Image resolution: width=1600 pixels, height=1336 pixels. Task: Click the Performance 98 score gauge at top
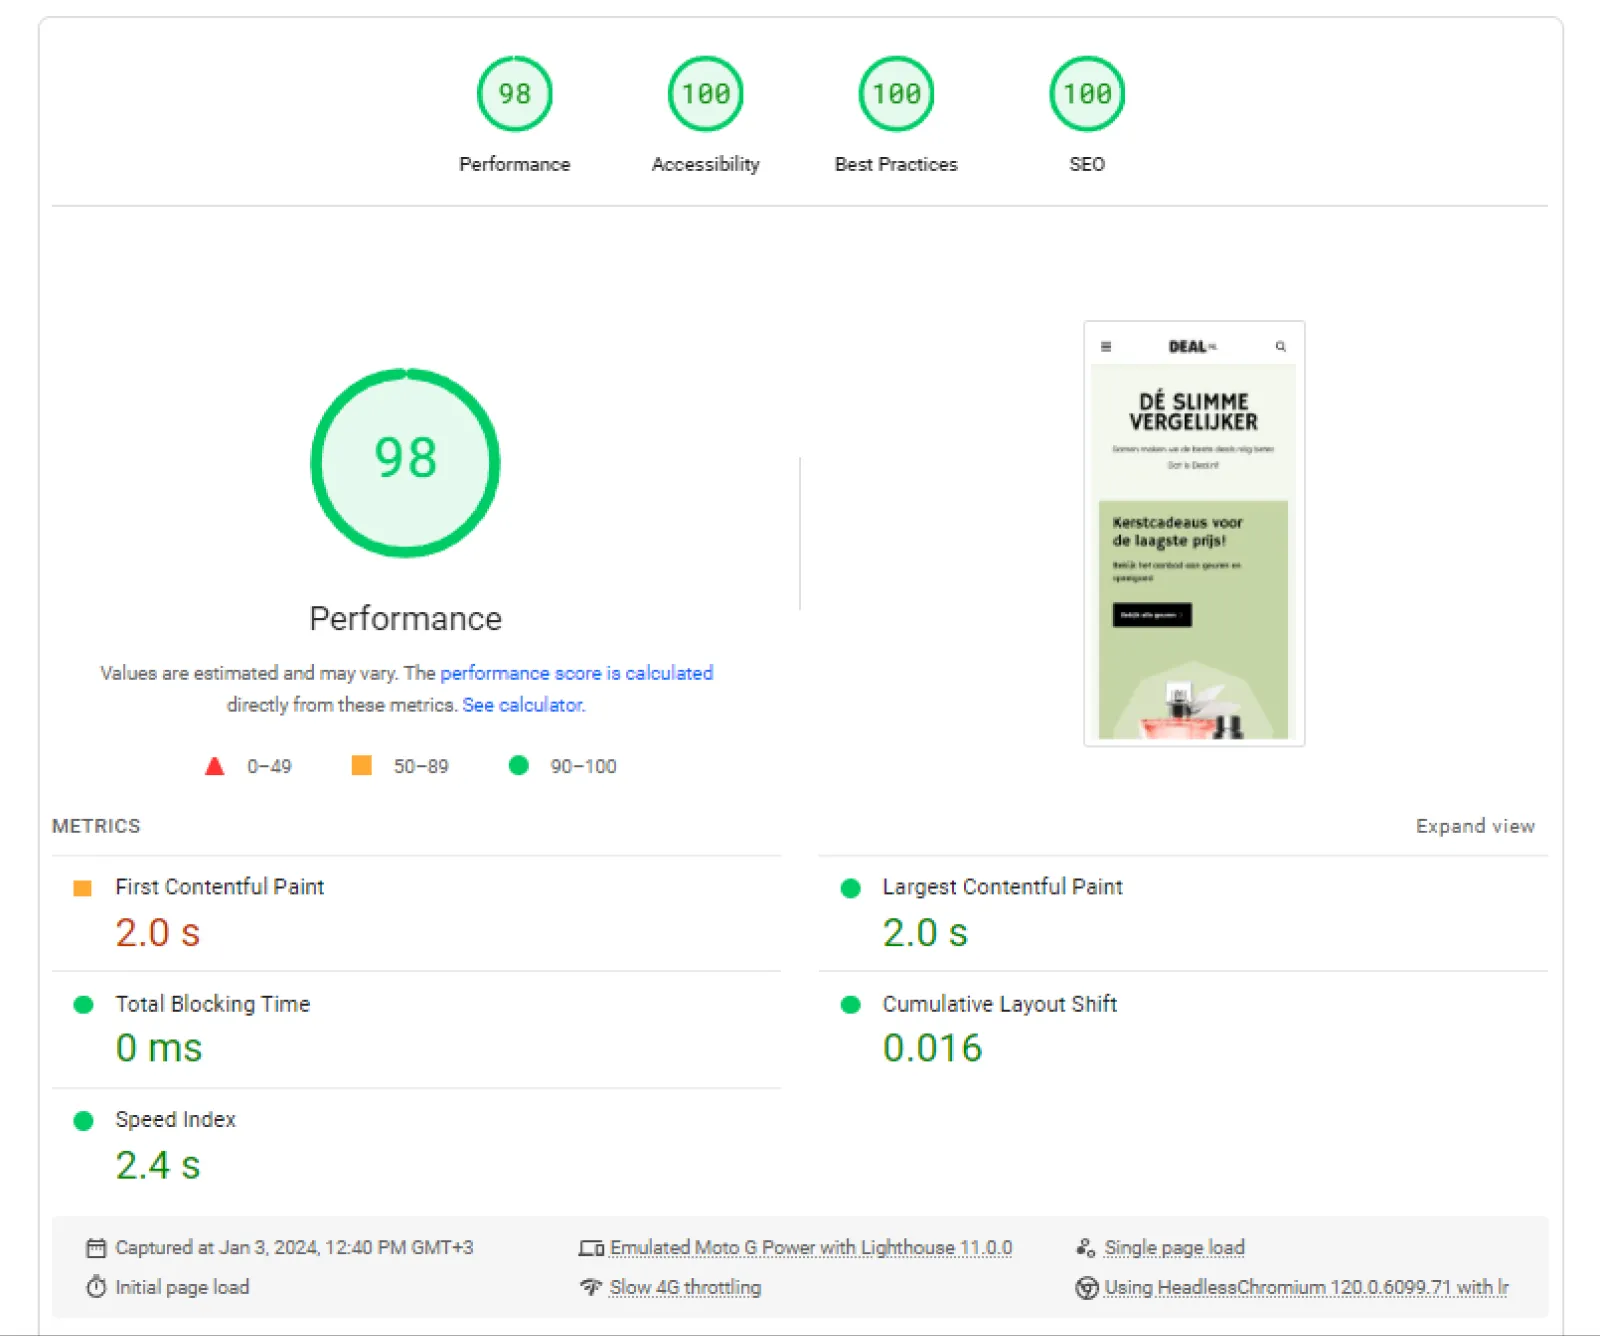click(515, 94)
